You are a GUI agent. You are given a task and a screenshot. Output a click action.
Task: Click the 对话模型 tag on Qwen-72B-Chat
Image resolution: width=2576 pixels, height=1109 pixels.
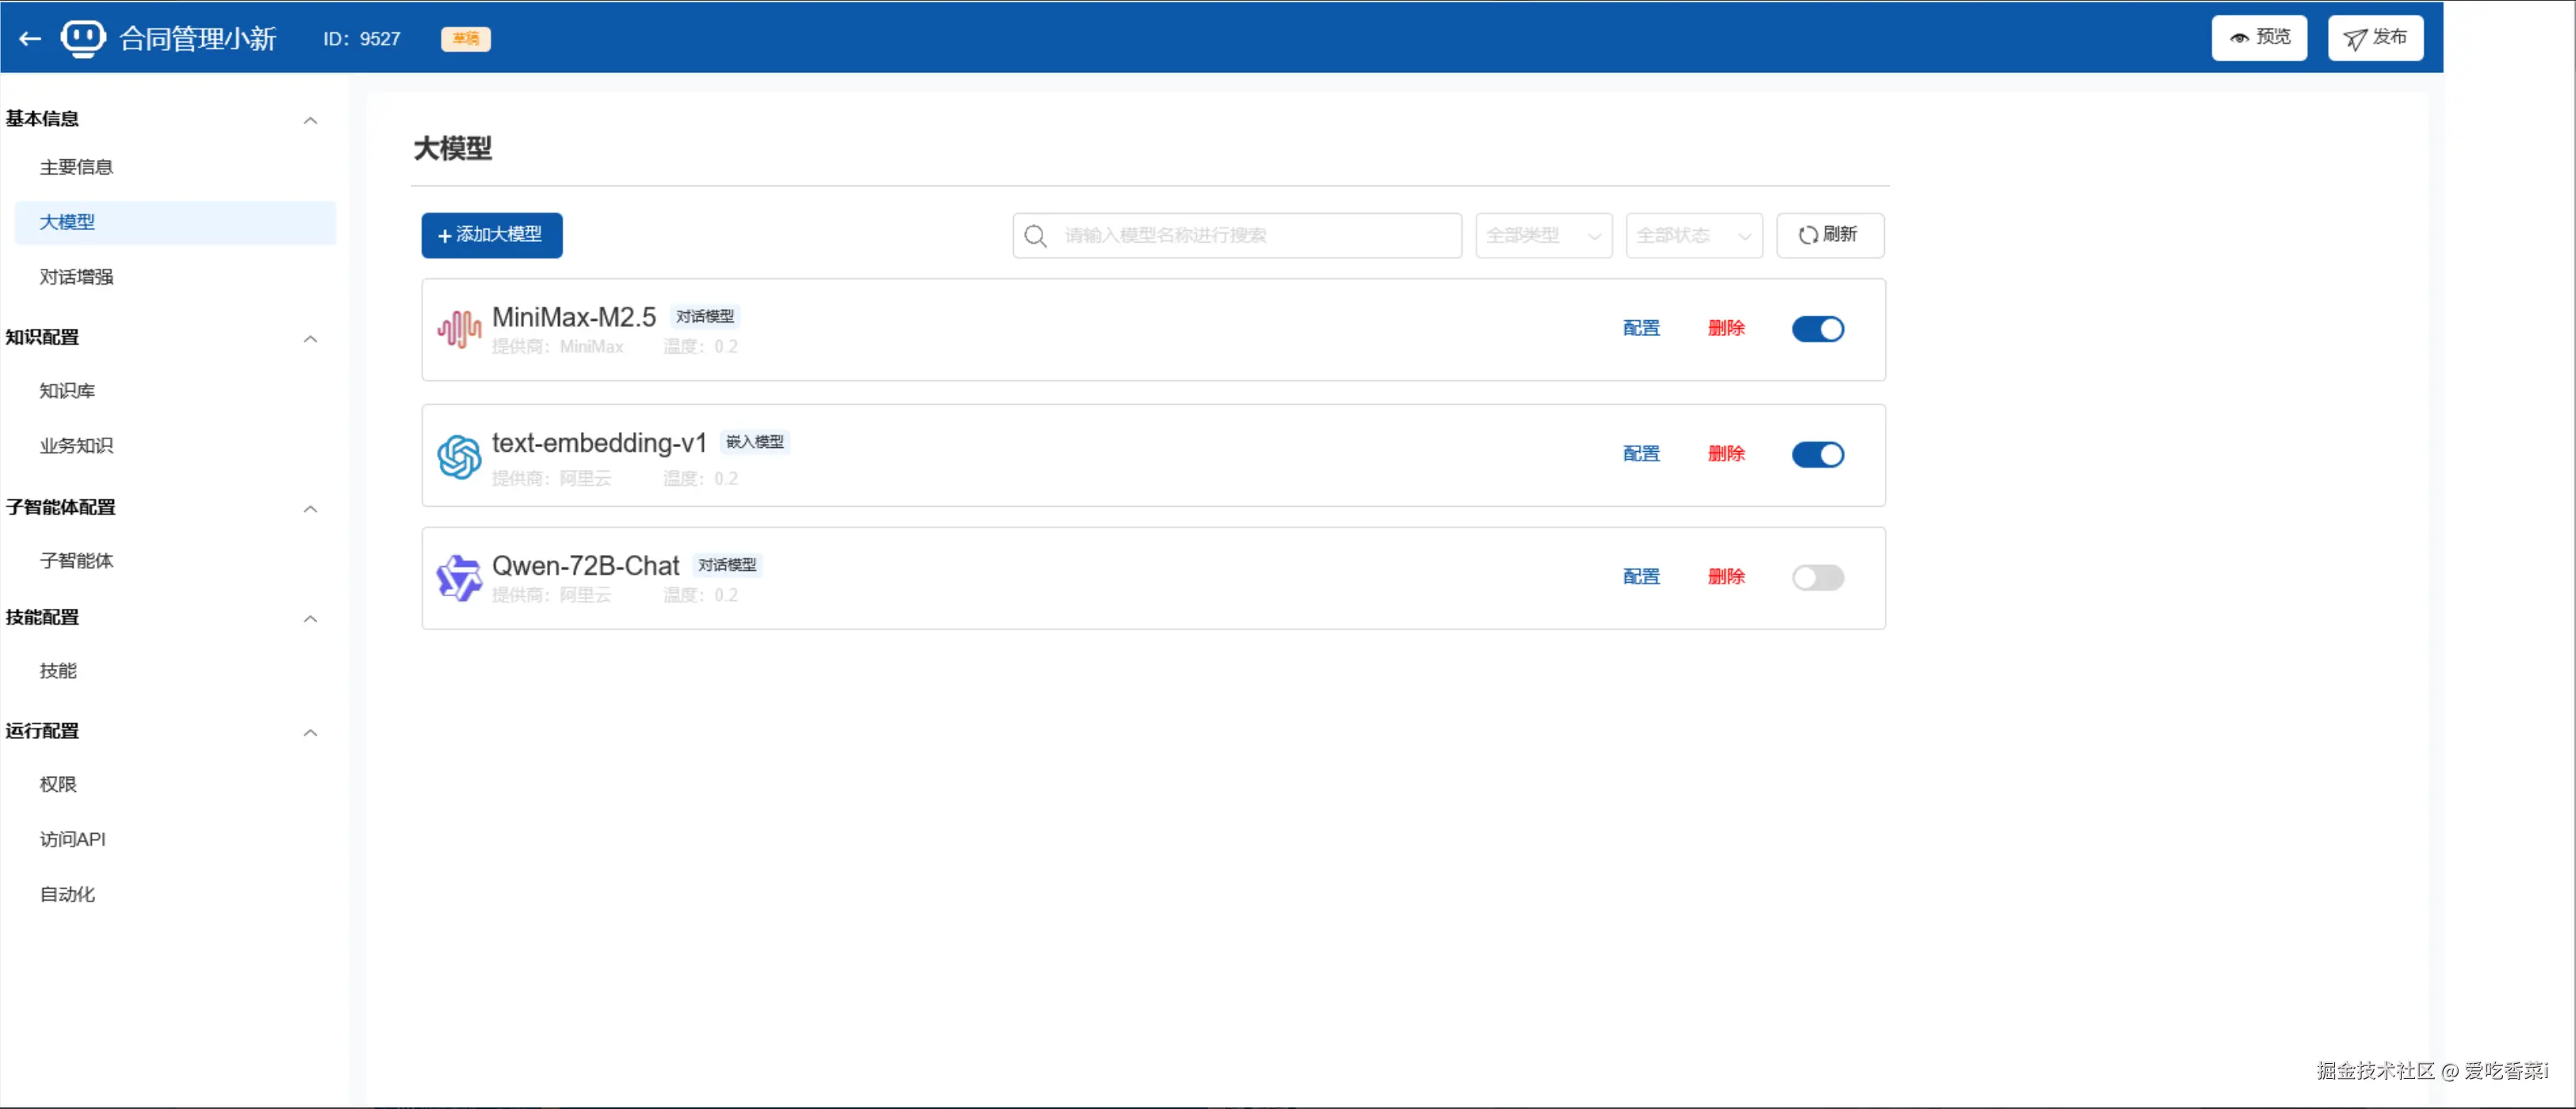pyautogui.click(x=727, y=566)
